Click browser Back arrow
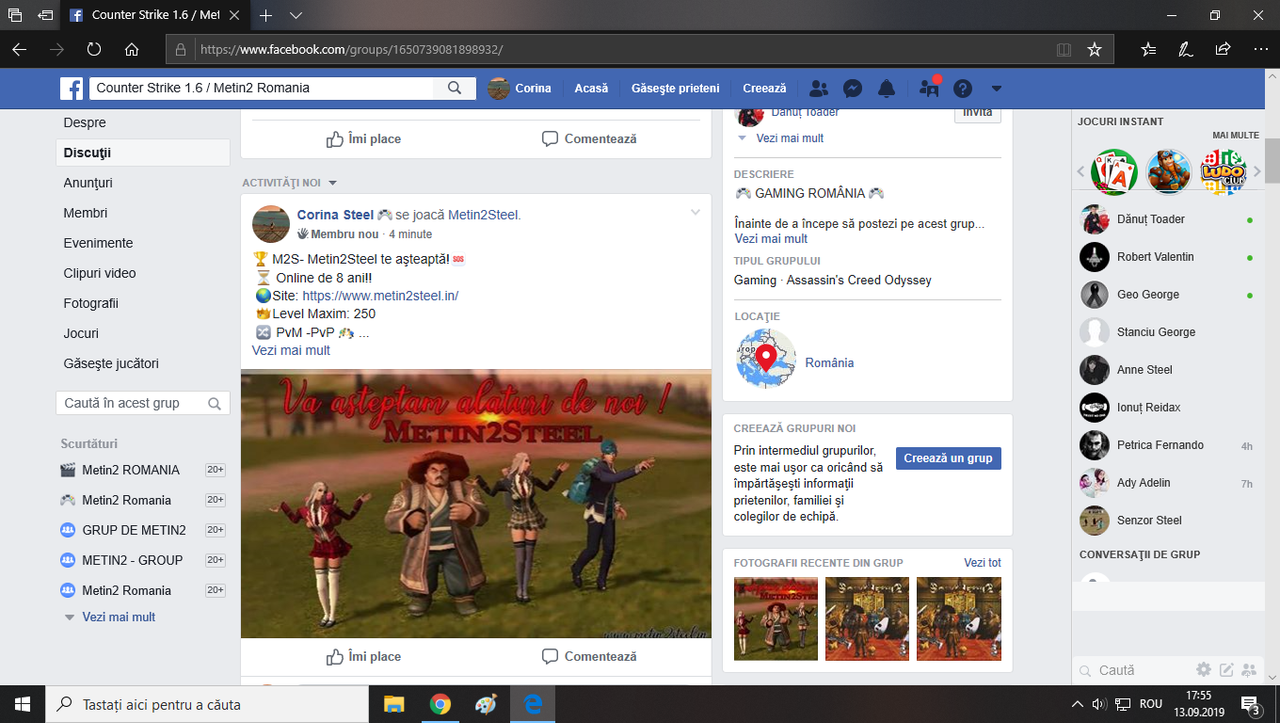Viewport: 1280px width, 723px height. click(x=19, y=49)
